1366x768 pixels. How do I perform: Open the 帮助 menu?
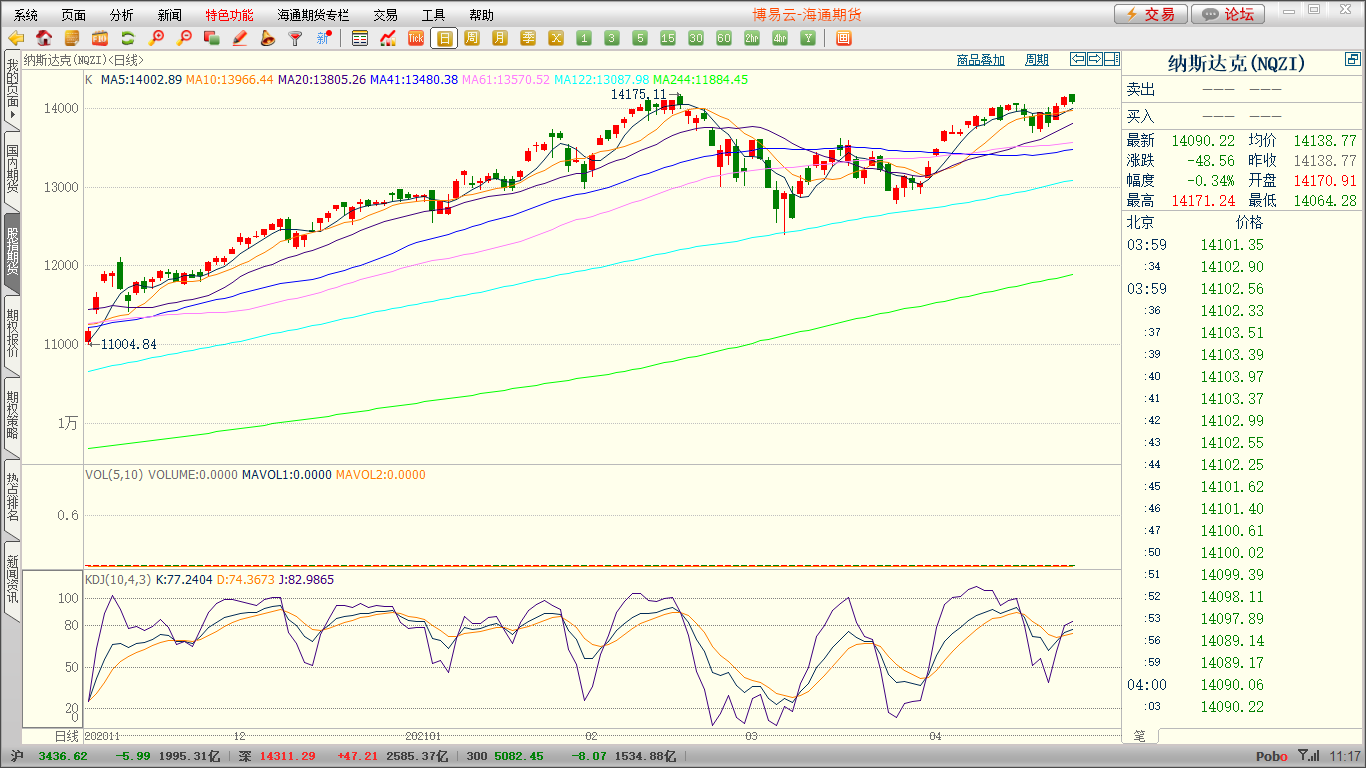[482, 15]
